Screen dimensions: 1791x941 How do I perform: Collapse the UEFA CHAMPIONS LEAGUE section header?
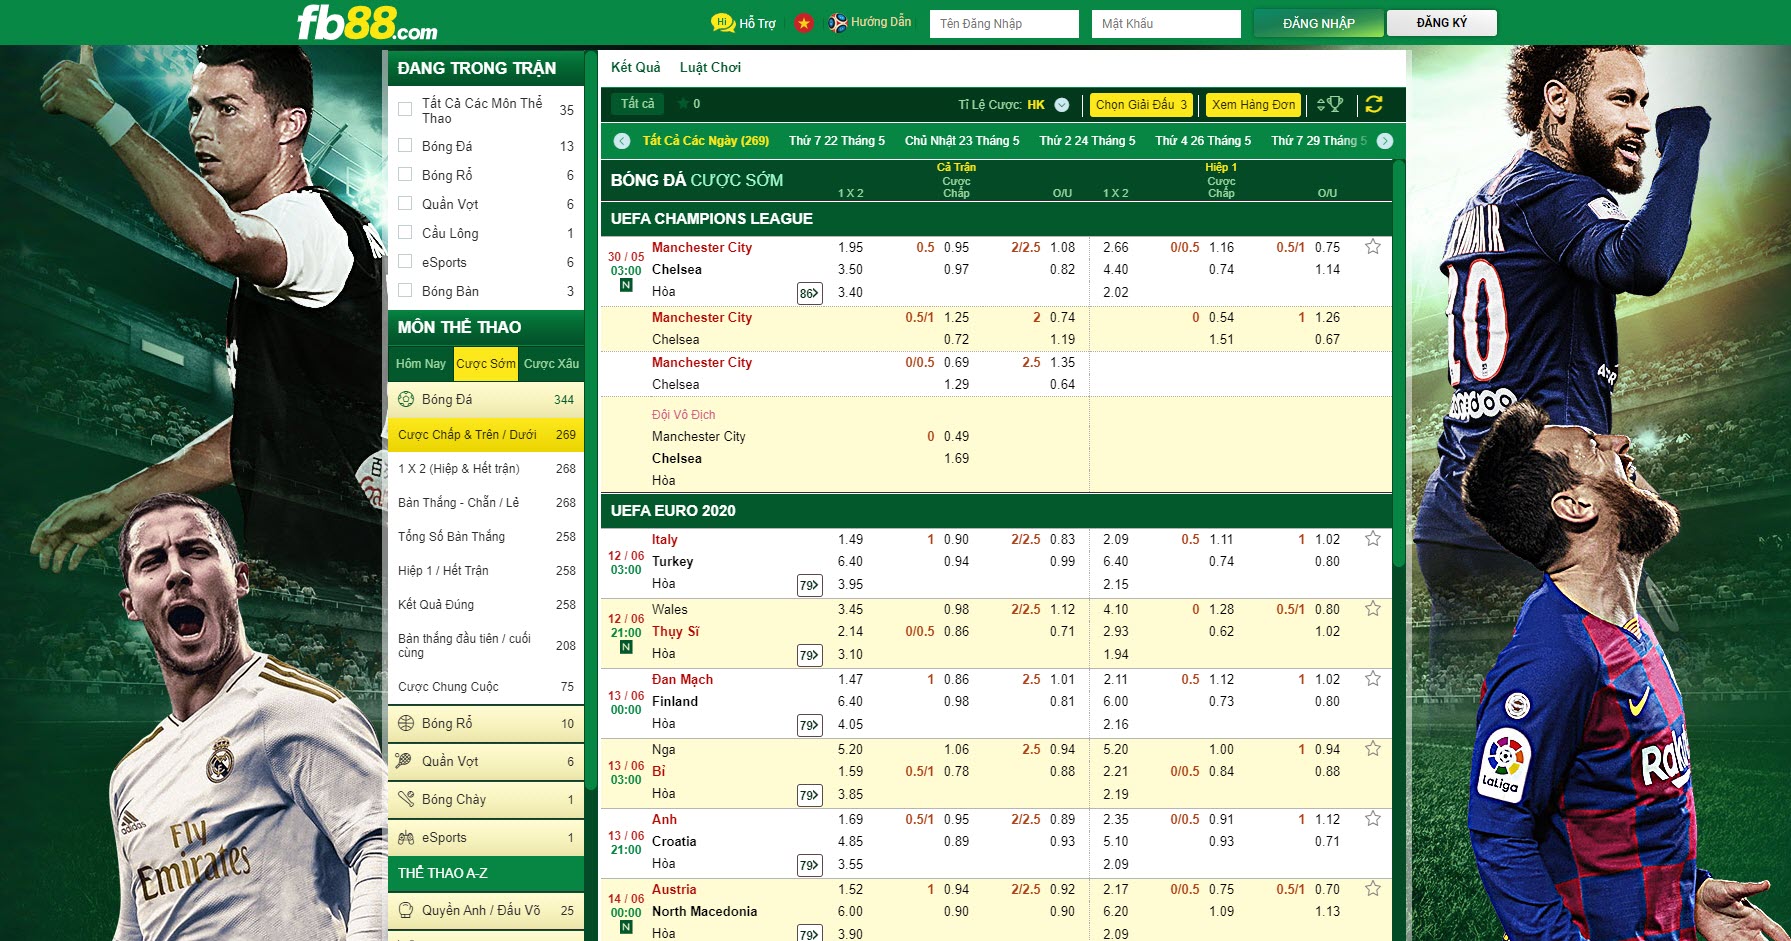[996, 218]
